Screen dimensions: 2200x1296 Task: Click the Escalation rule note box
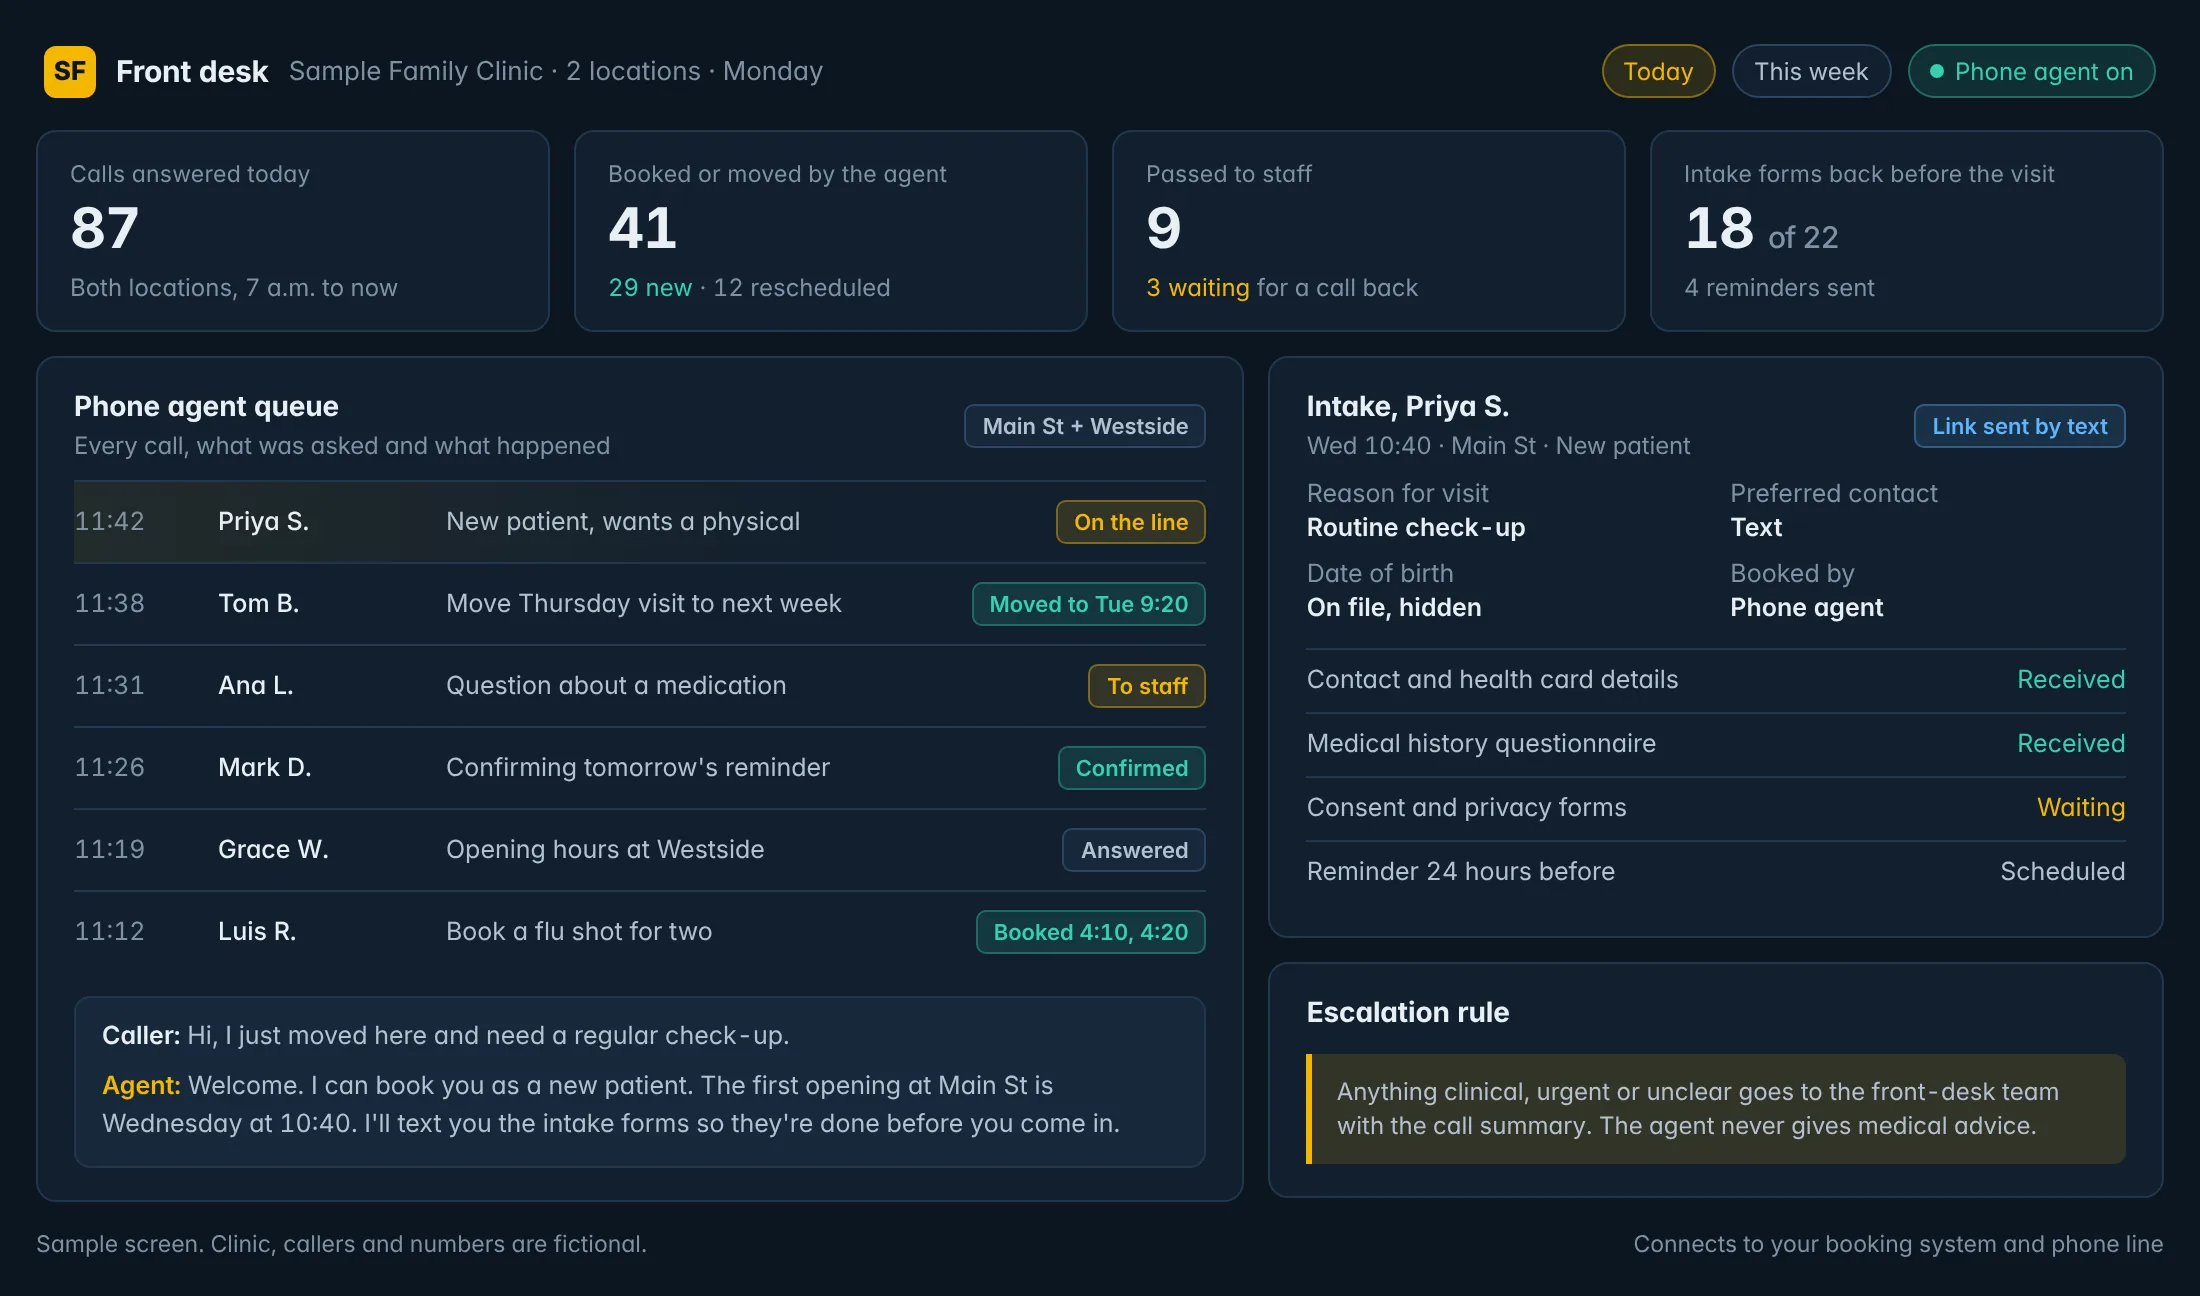(x=1716, y=1109)
